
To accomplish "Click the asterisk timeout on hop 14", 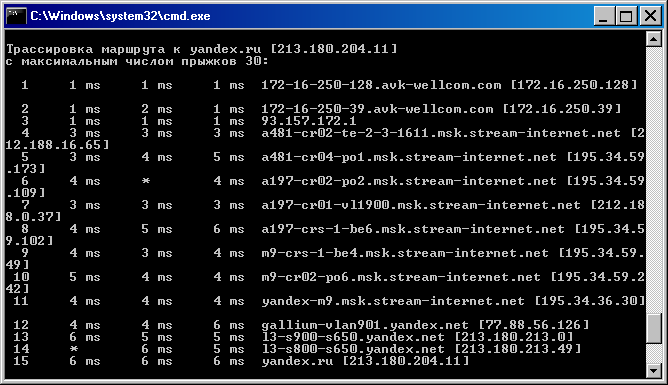I will click(x=74, y=349).
